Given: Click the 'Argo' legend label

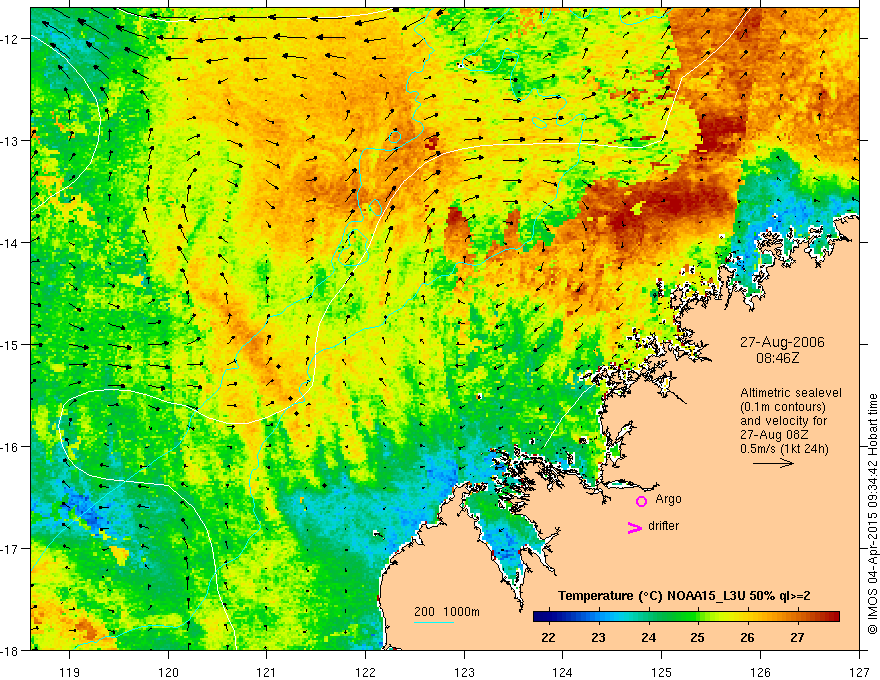Looking at the screenshot, I should (x=668, y=499).
